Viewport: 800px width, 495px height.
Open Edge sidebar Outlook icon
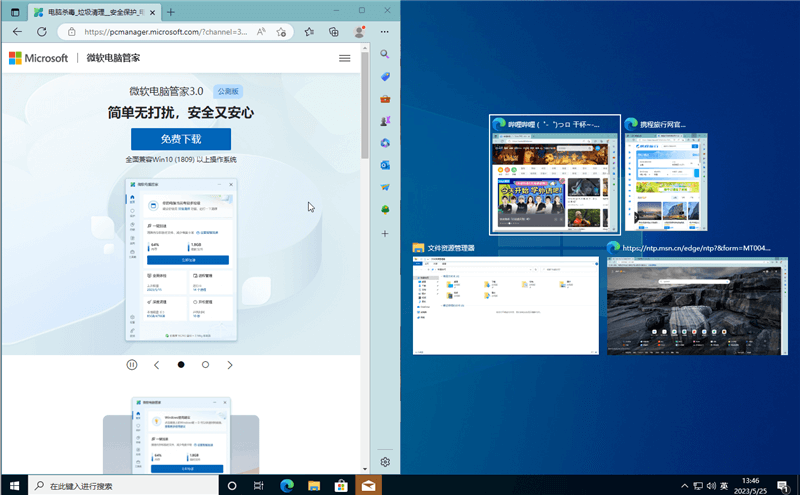coord(385,165)
